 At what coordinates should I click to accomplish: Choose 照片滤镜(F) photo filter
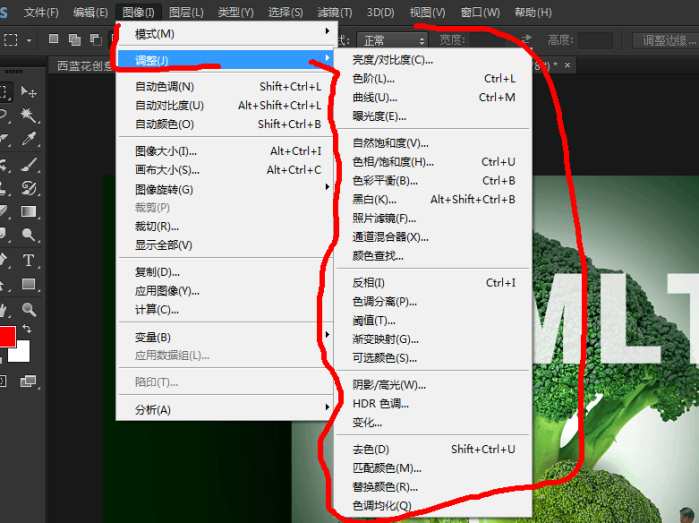coord(433,218)
